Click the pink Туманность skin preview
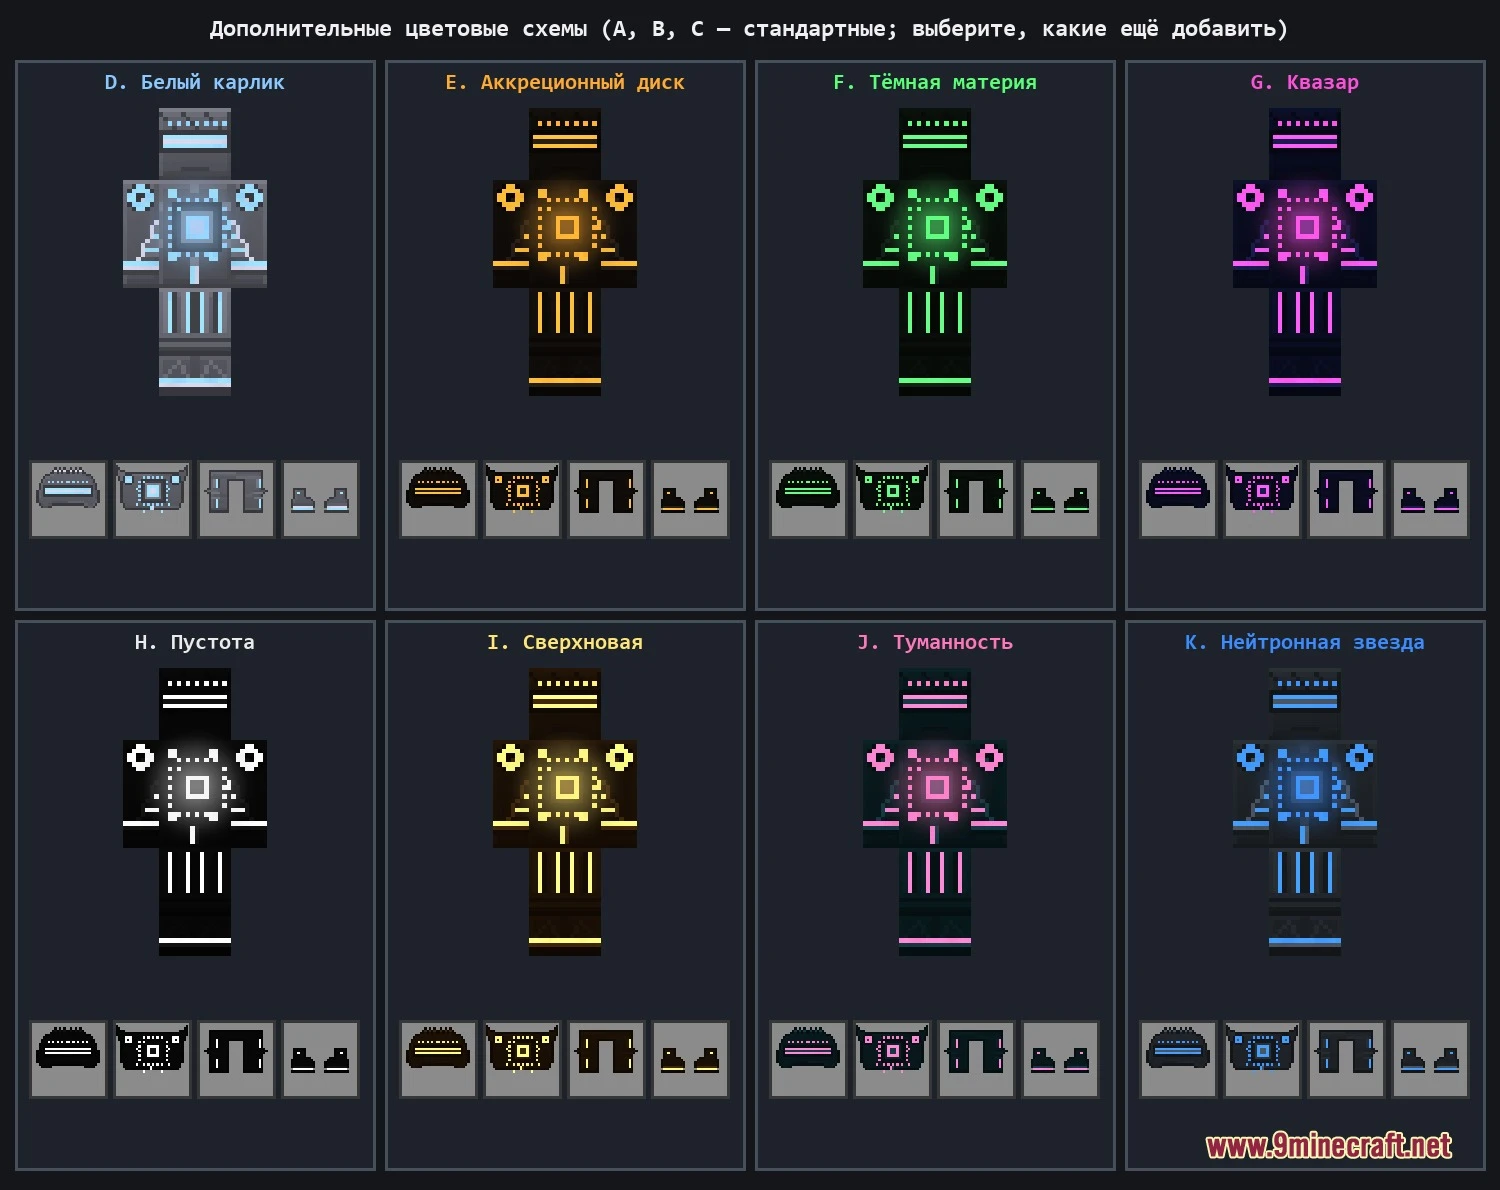The height and width of the screenshot is (1190, 1500). coord(935,812)
